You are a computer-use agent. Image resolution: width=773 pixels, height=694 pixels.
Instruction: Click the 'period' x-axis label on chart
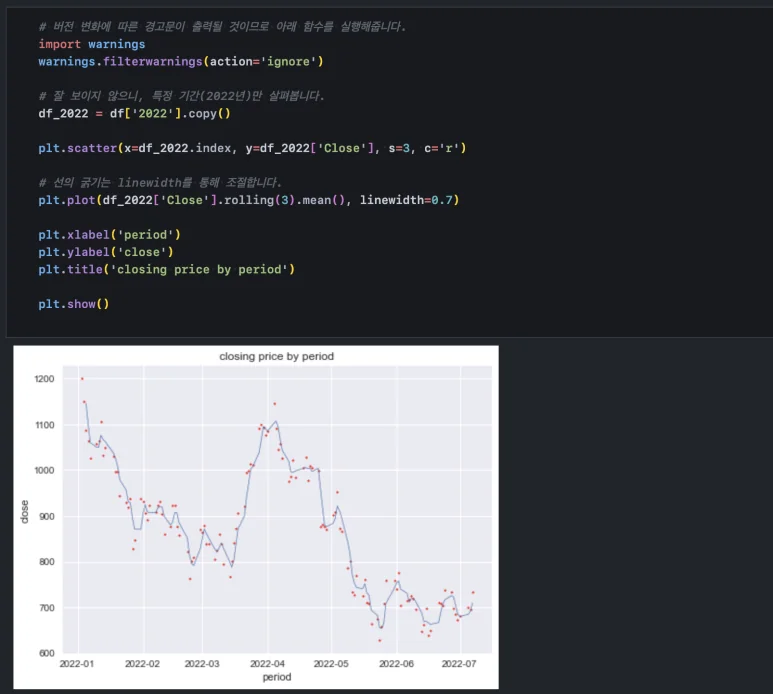pyautogui.click(x=277, y=676)
